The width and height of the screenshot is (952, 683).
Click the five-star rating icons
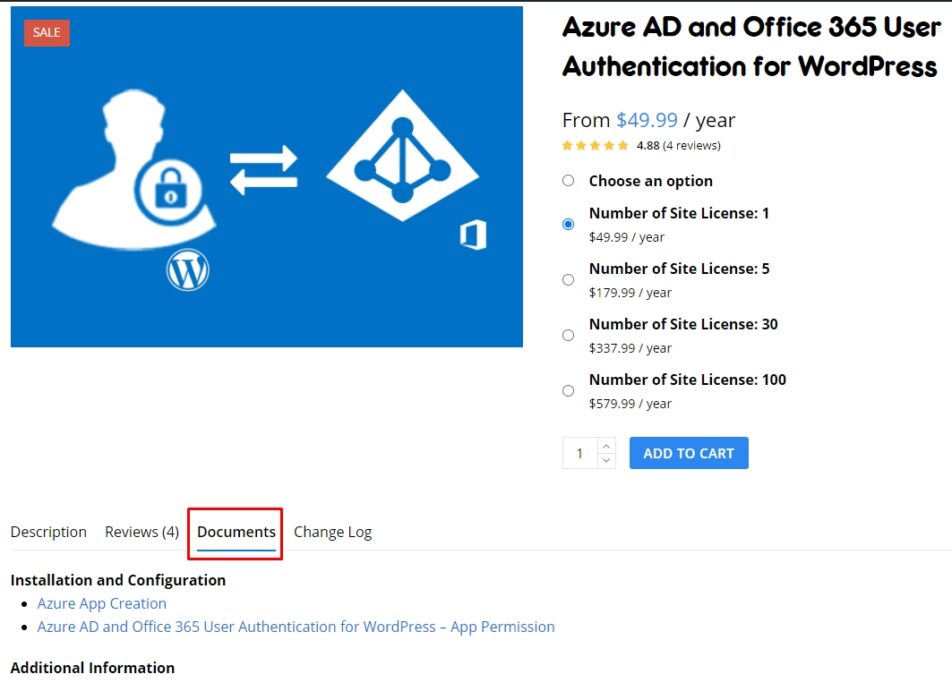click(x=595, y=146)
